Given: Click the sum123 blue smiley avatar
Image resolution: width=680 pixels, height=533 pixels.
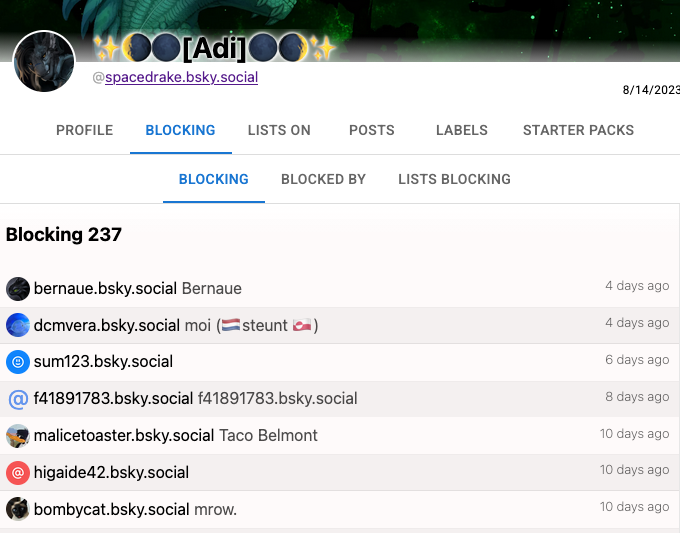Looking at the screenshot, I should coord(18,362).
